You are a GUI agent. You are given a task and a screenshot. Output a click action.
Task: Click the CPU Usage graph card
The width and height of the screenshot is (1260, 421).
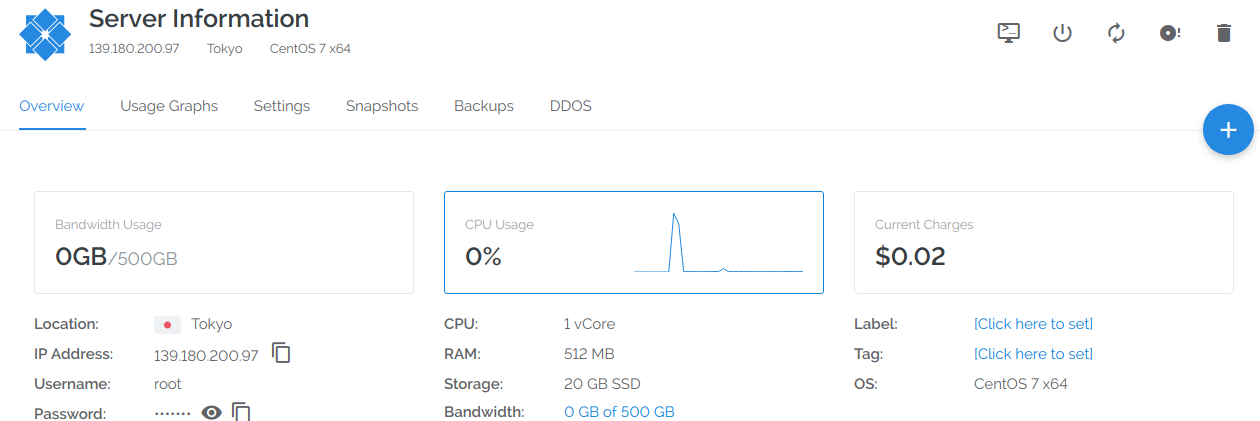[634, 242]
